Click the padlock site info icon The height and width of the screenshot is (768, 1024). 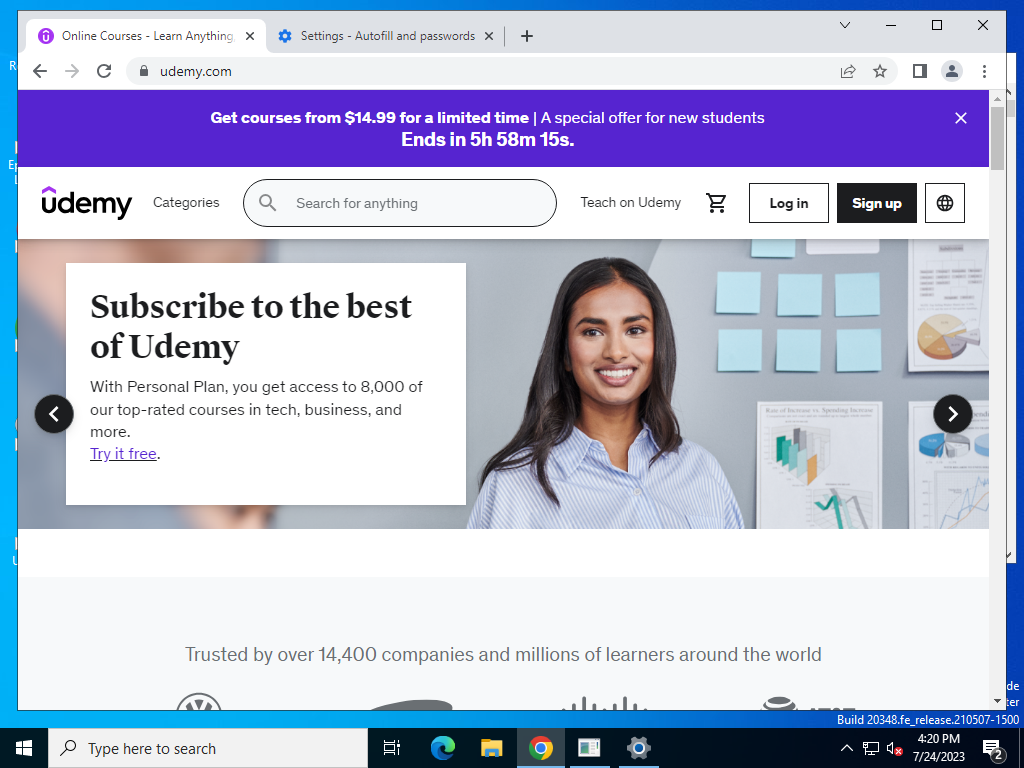pos(144,71)
